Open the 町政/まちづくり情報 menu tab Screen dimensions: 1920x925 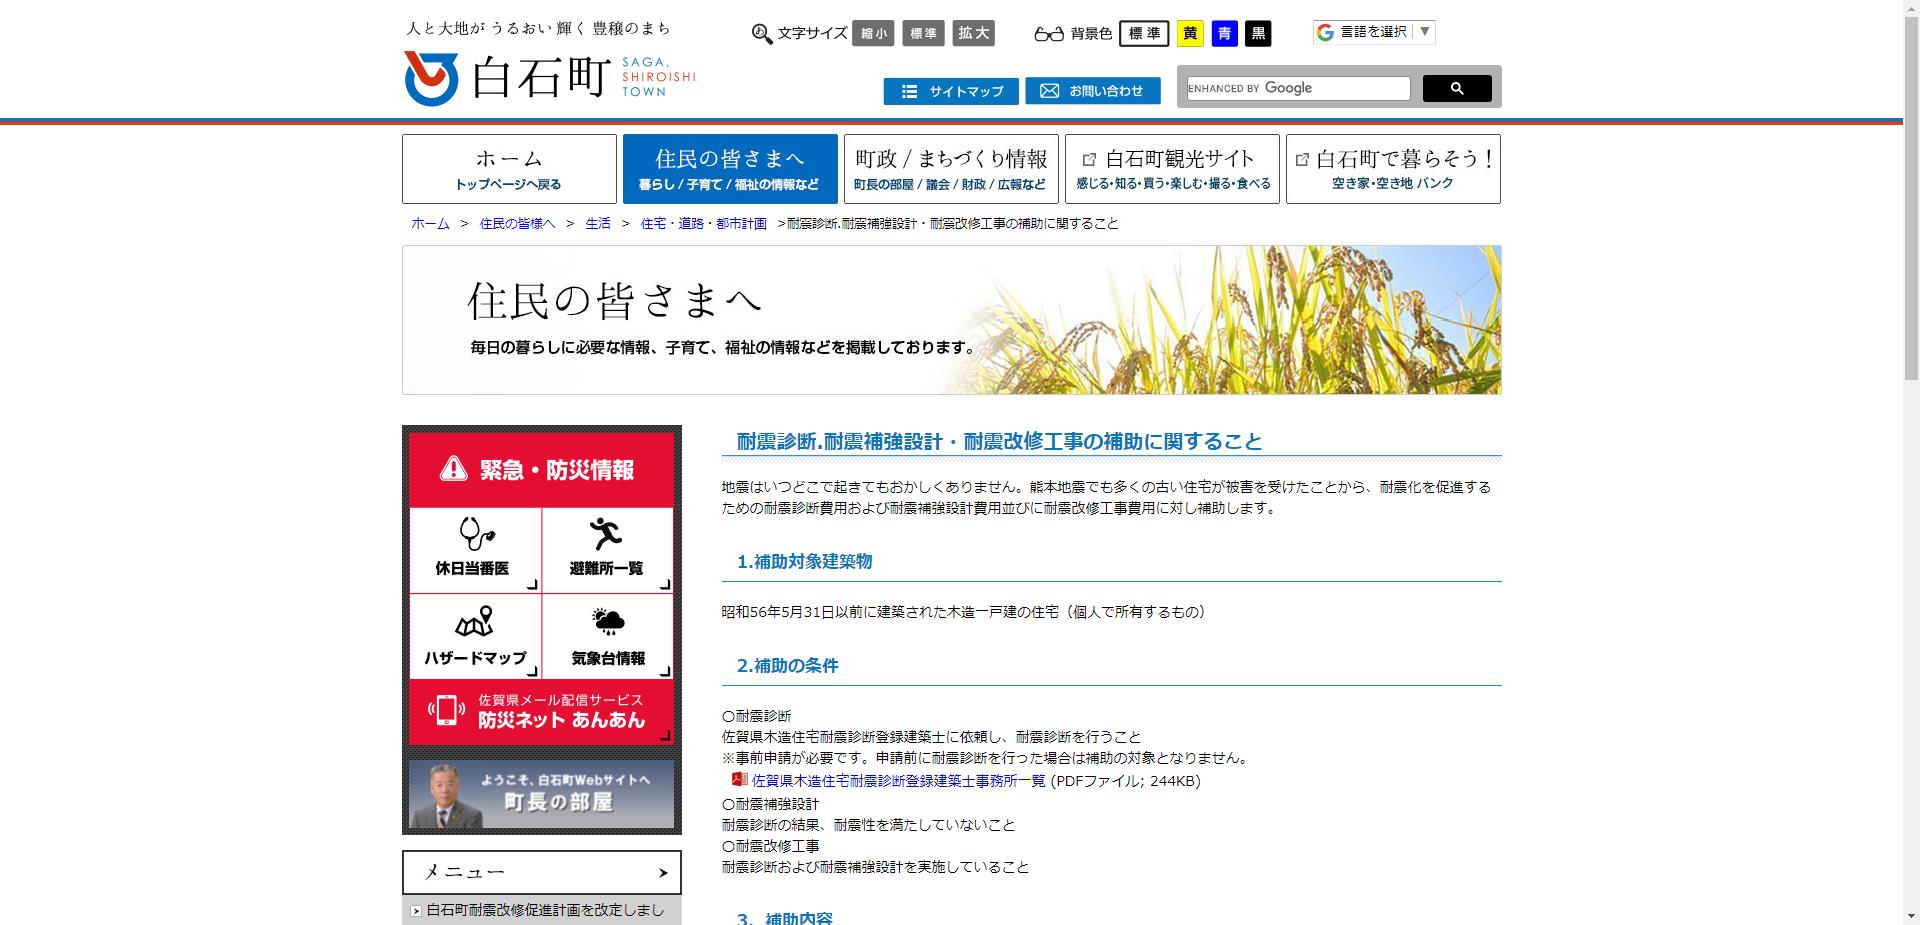click(x=950, y=168)
